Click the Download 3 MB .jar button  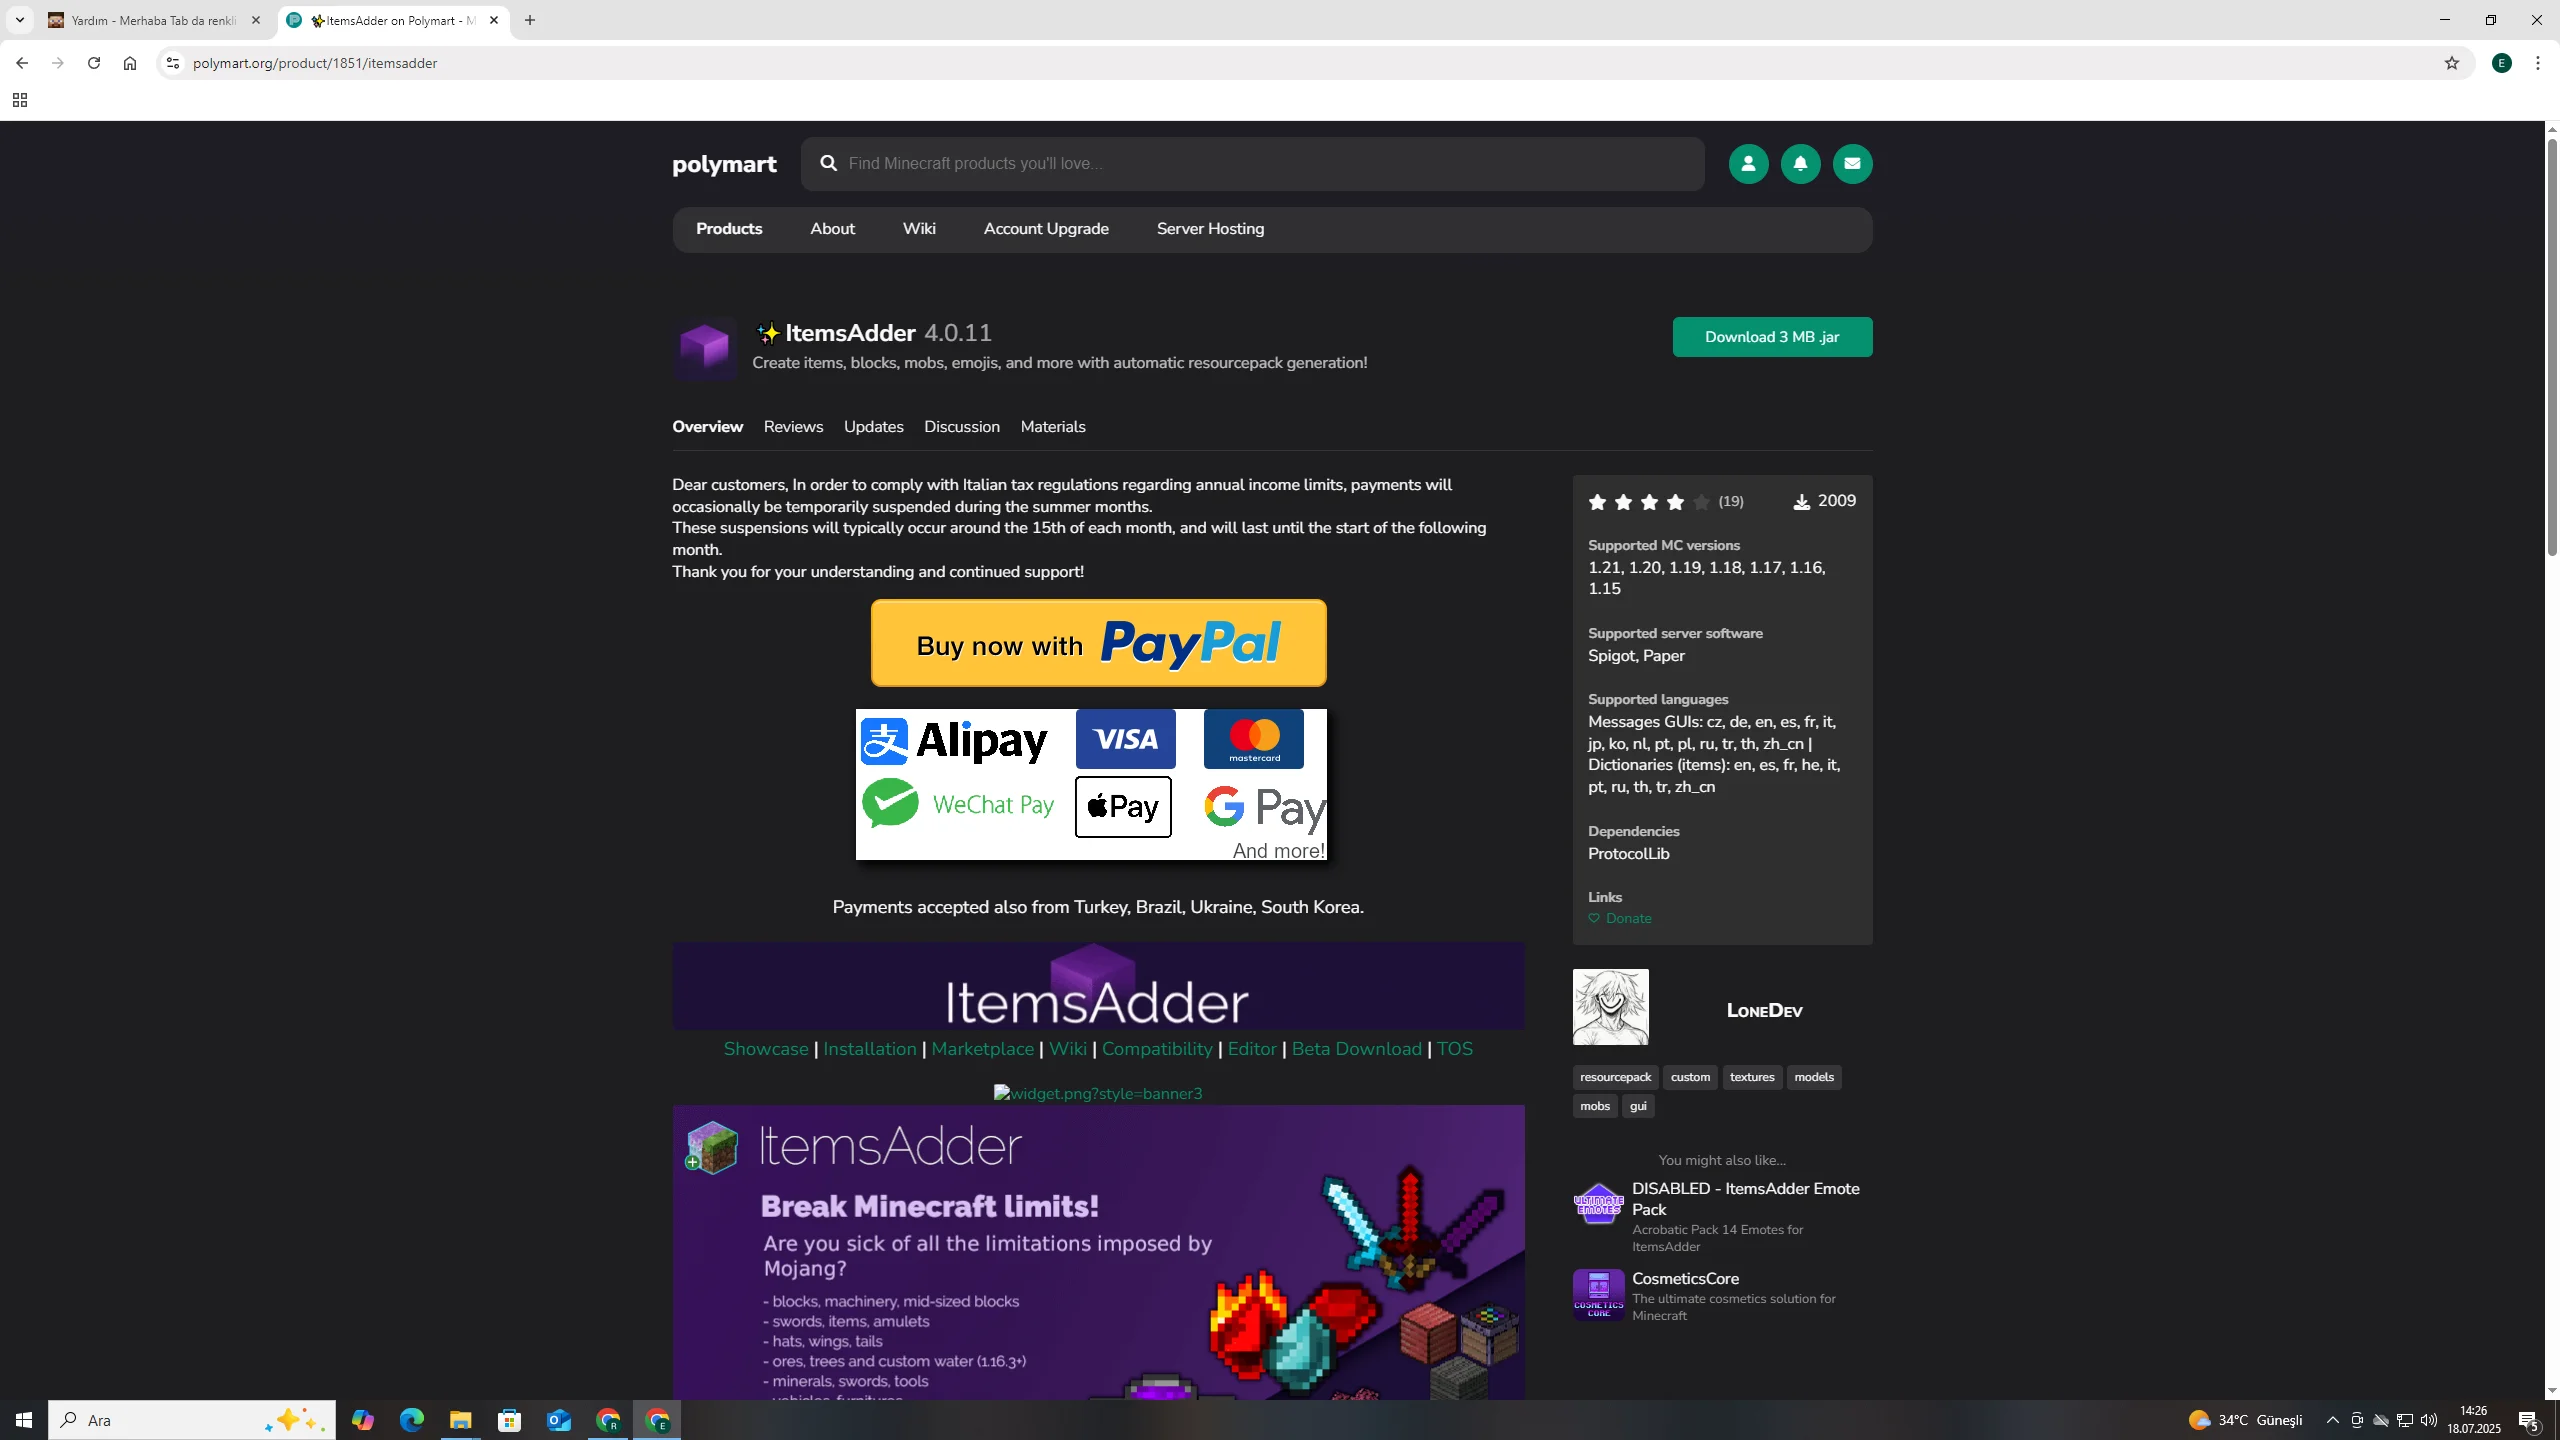pyautogui.click(x=1772, y=337)
